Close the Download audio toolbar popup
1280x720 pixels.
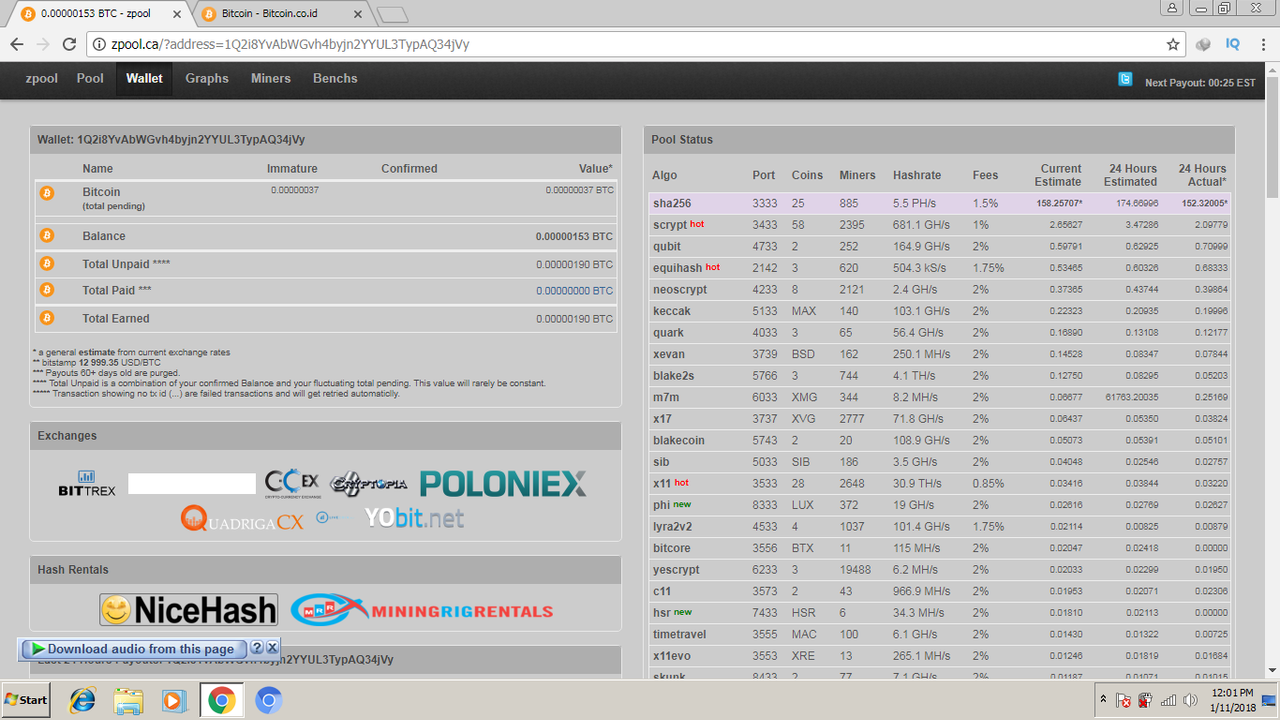point(272,648)
